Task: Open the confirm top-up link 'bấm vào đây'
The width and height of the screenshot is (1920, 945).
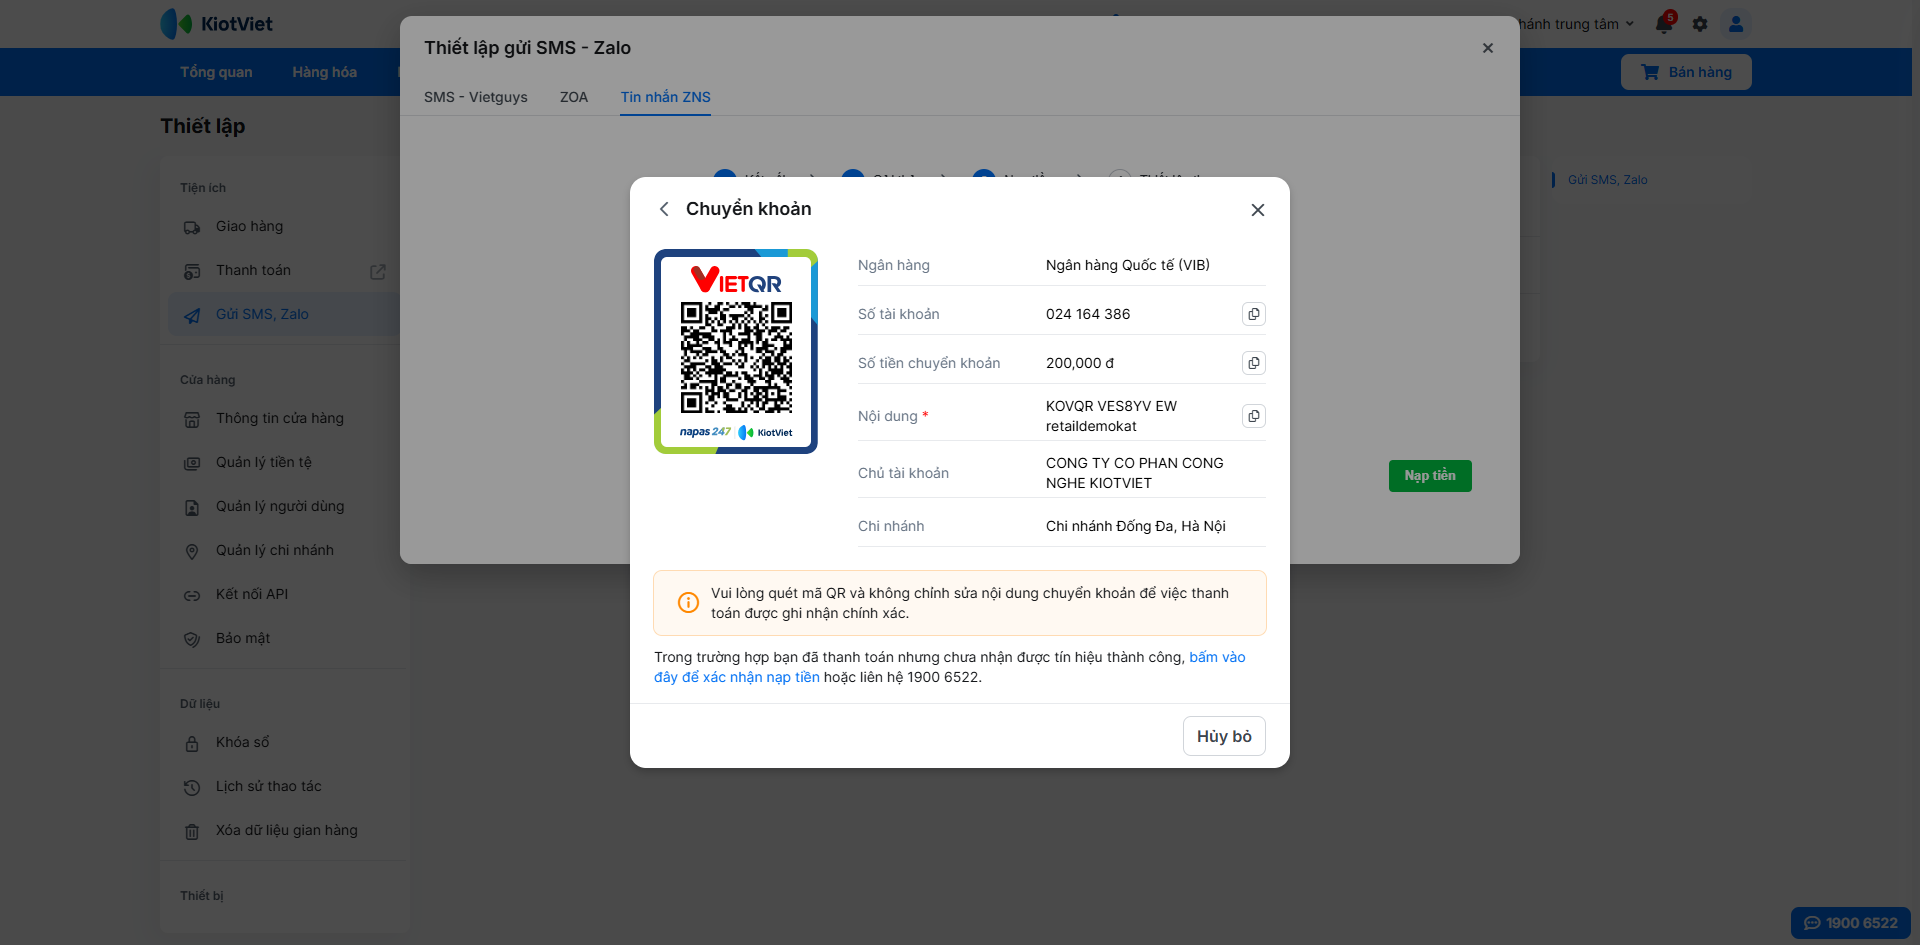Action: [1217, 657]
